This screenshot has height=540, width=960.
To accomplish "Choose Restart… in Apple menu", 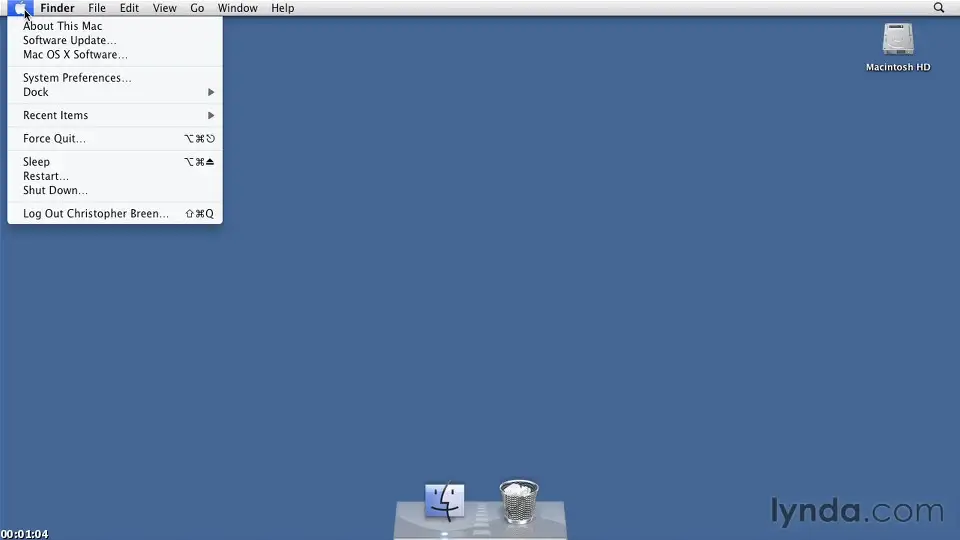I will 114,176.
